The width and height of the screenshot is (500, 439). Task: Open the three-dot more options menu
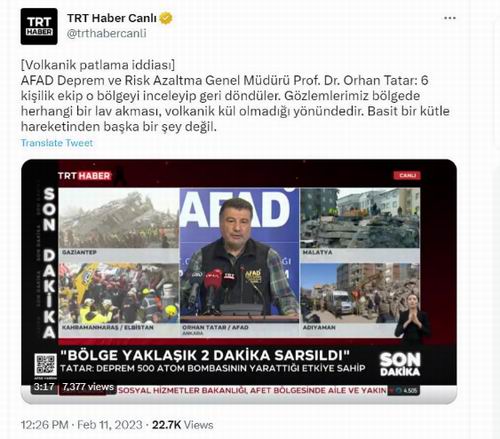point(450,18)
